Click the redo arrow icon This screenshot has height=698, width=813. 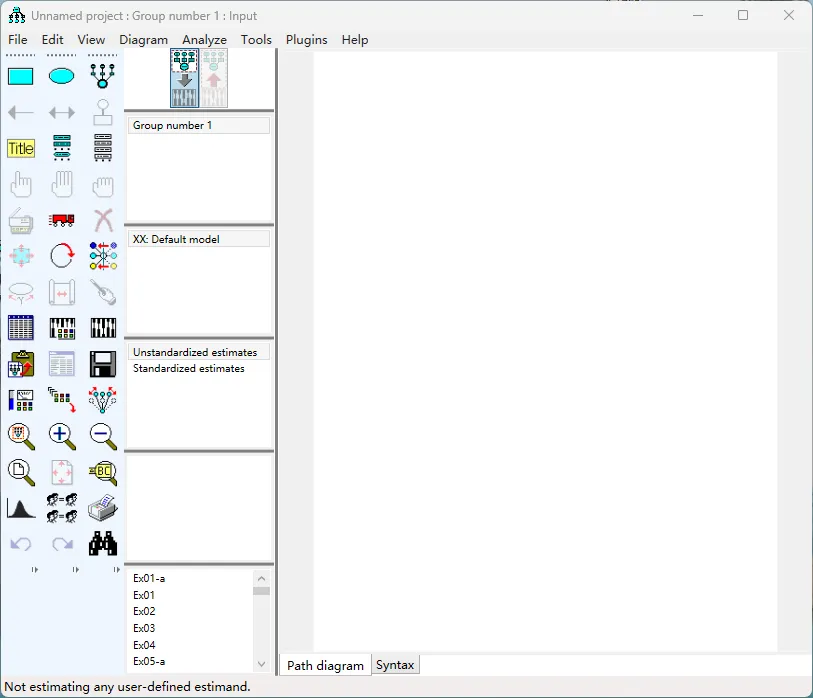(62, 545)
